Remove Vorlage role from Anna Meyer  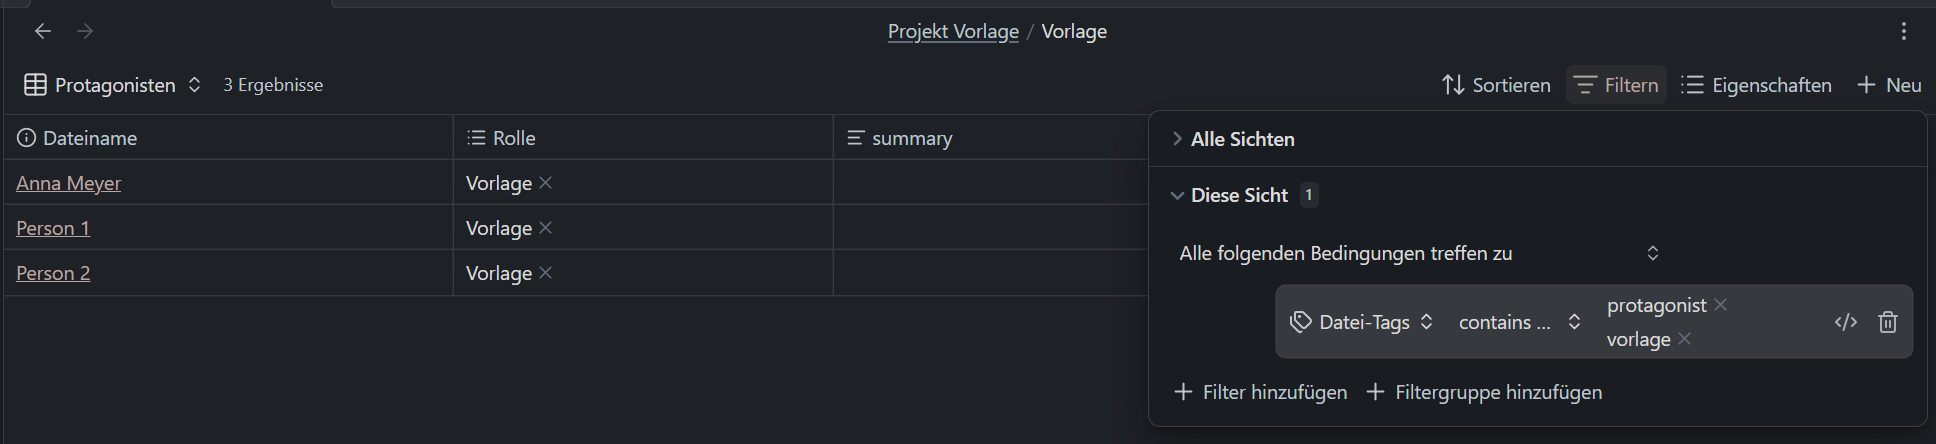tap(546, 183)
